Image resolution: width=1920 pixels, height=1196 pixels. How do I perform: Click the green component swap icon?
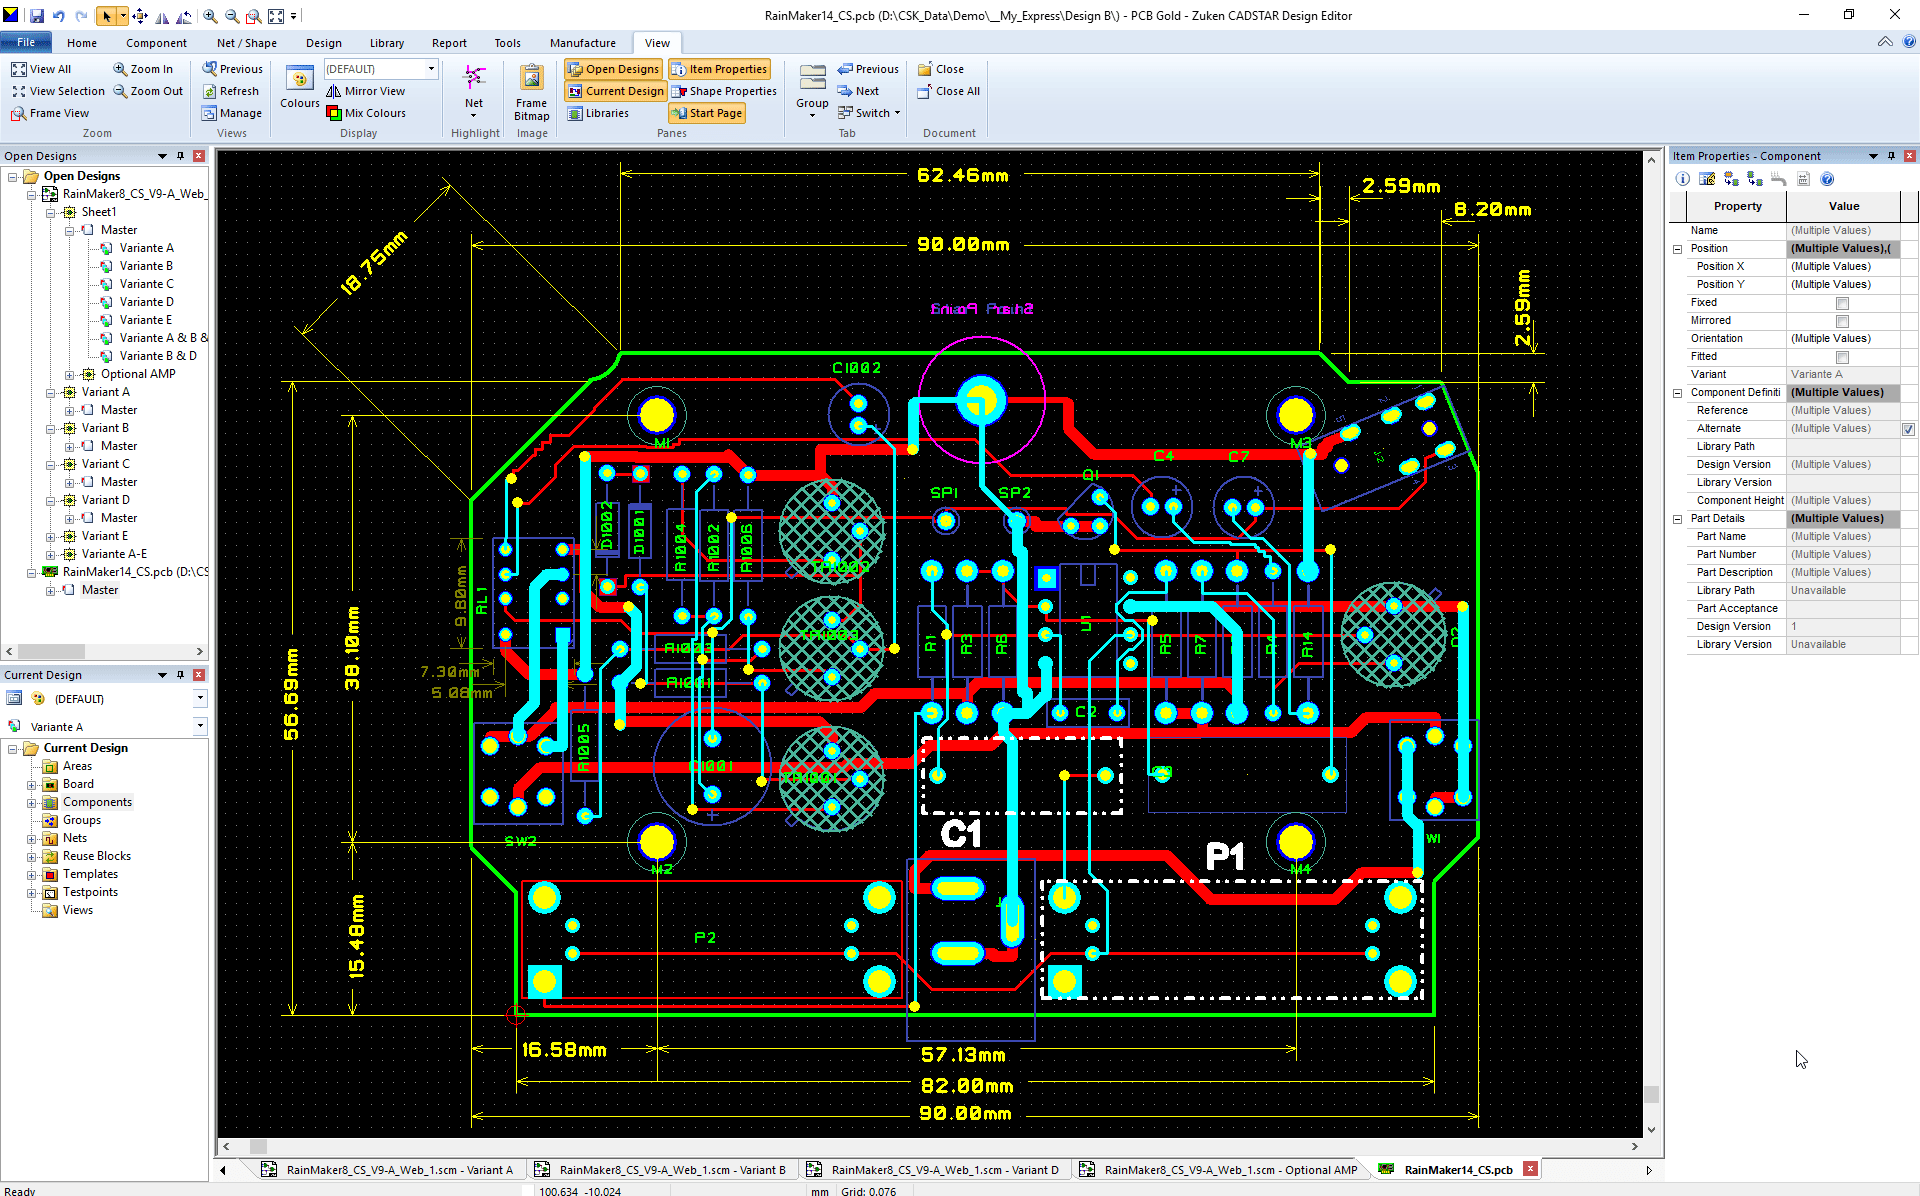point(1755,179)
